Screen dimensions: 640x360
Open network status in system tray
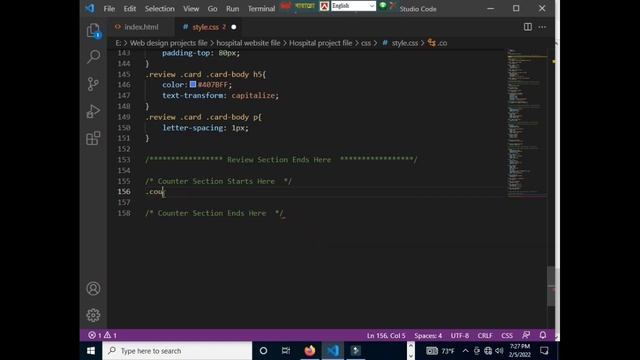488,351
